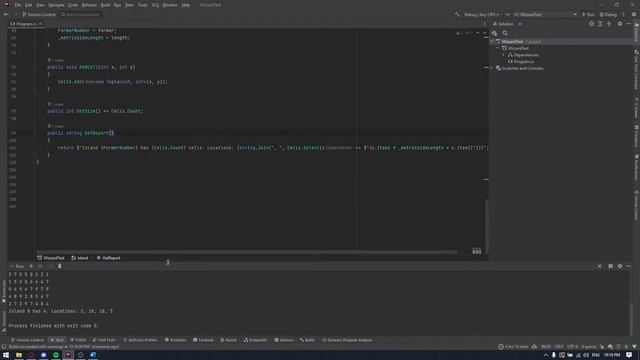
Task: Open the WizardTest run configuration dropdown
Action: [x=545, y=14]
